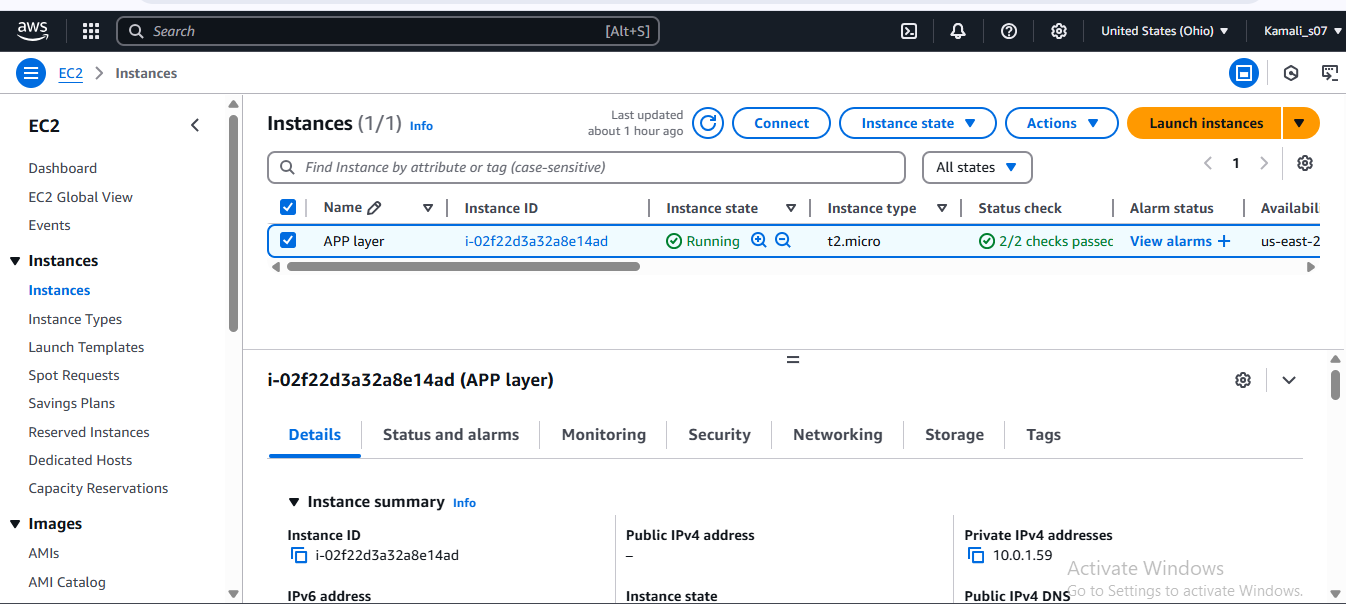Switch to the Networking tab
The image size is (1346, 604).
[838, 435]
